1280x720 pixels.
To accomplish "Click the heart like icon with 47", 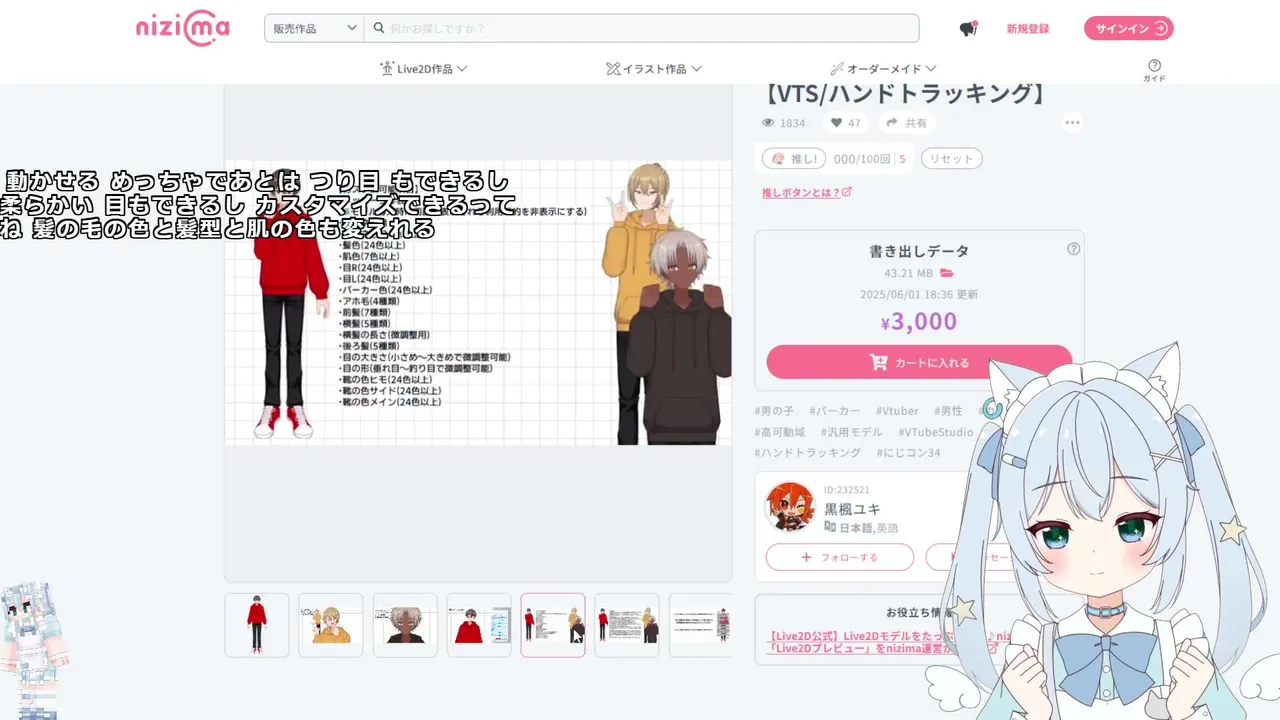I will (x=845, y=123).
